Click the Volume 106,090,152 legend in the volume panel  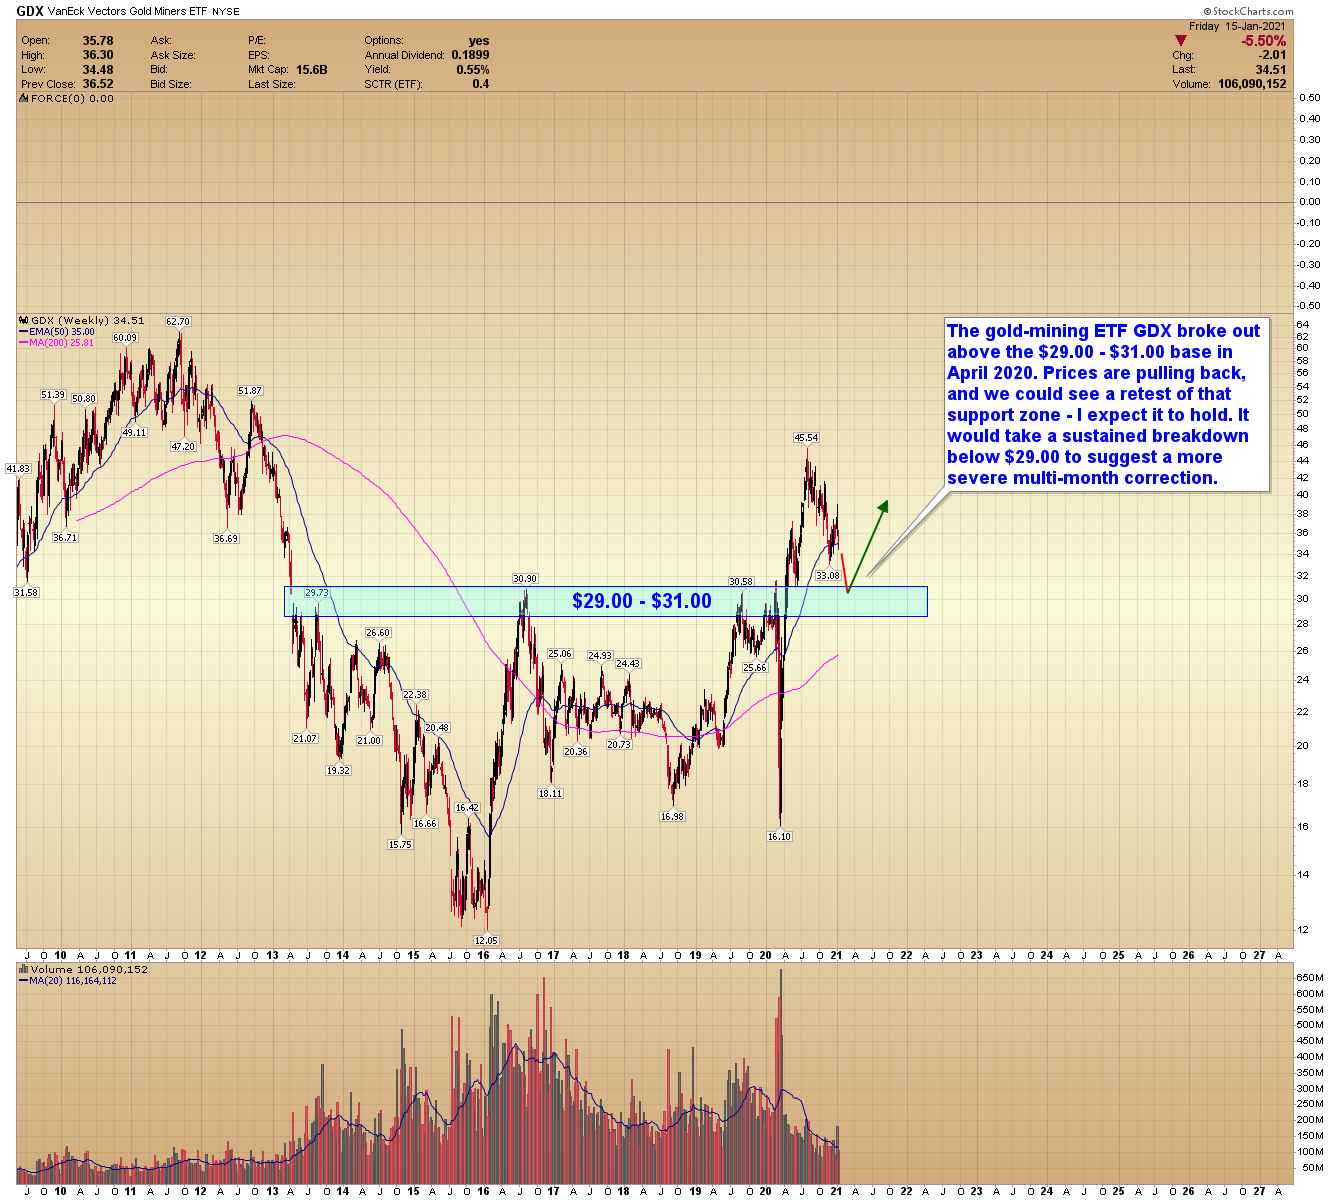[90, 969]
